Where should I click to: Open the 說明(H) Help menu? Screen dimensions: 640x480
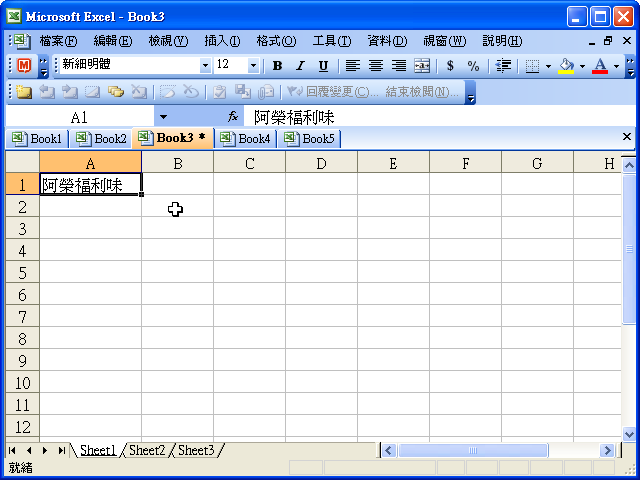coord(502,41)
